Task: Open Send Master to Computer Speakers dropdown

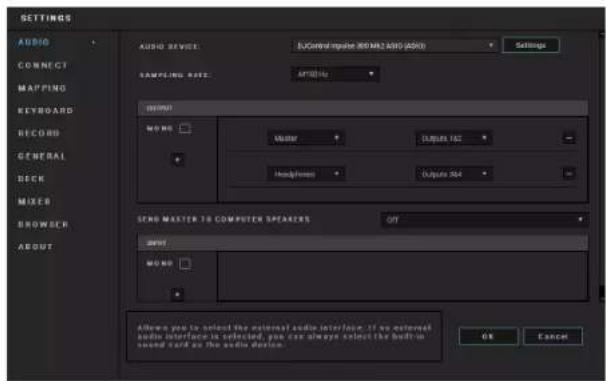Action: (x=484, y=220)
